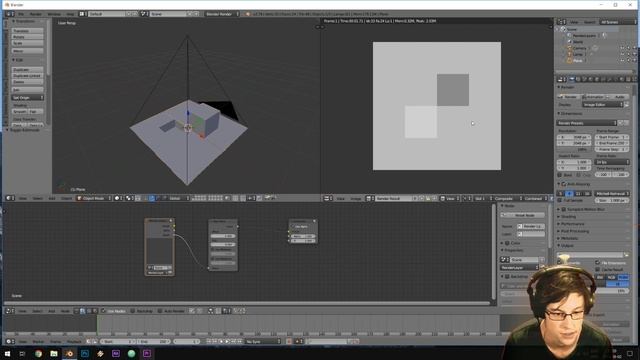Image resolution: width=640 pixels, height=360 pixels.
Task: Click the pivot point icon in 3D header
Action: (x=129, y=198)
